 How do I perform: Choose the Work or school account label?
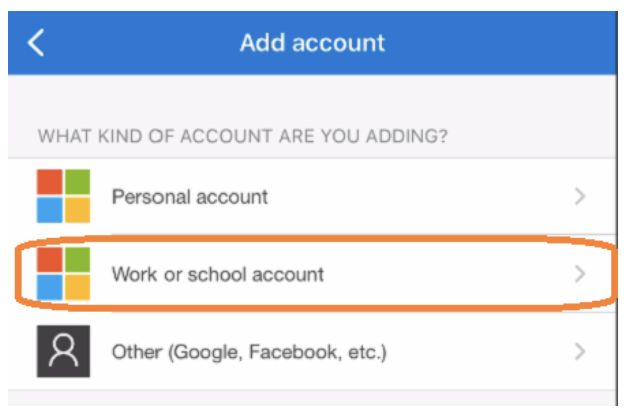[x=218, y=273]
